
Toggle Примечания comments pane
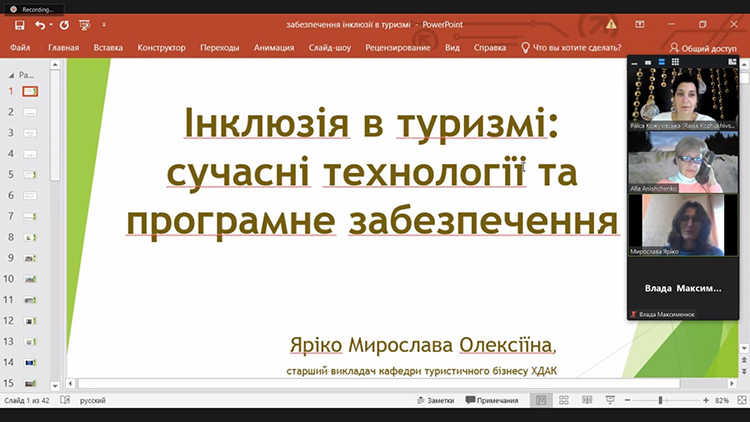(492, 400)
